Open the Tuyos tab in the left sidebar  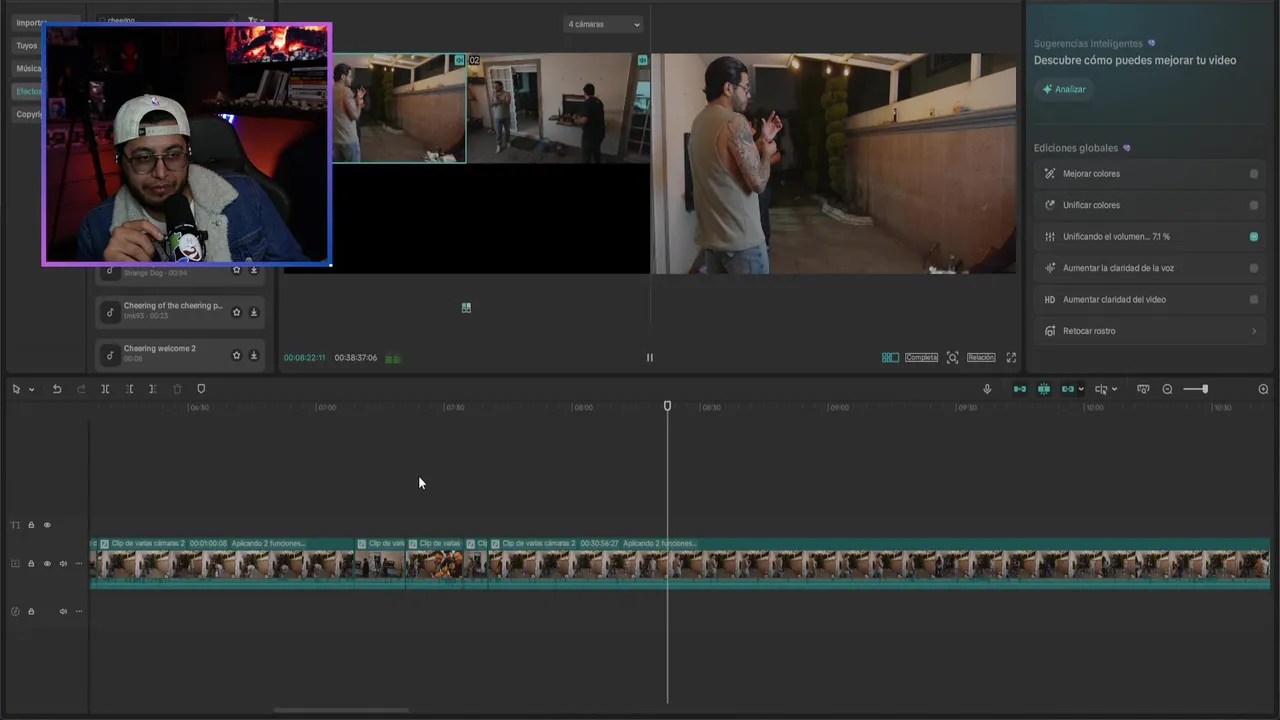pyautogui.click(x=26, y=45)
